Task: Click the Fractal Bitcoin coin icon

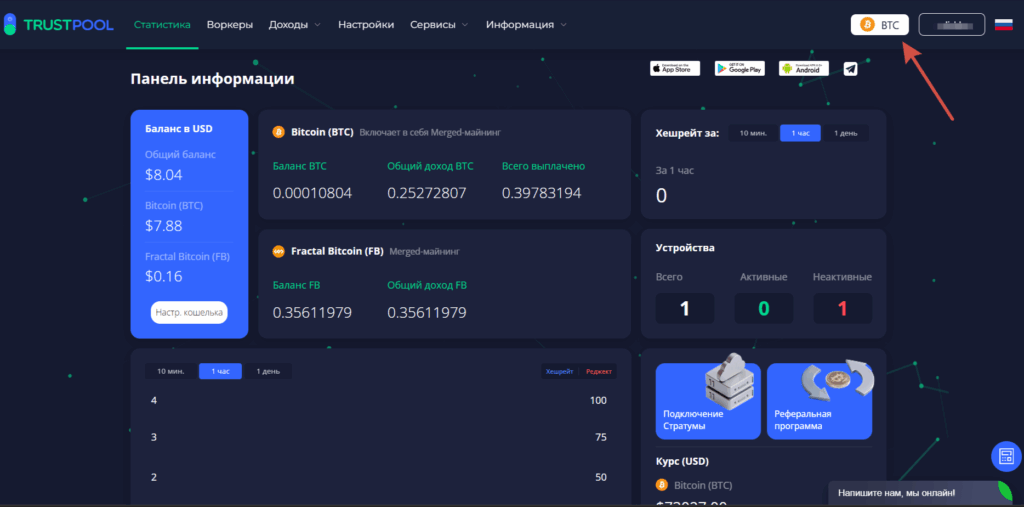Action: tap(279, 251)
